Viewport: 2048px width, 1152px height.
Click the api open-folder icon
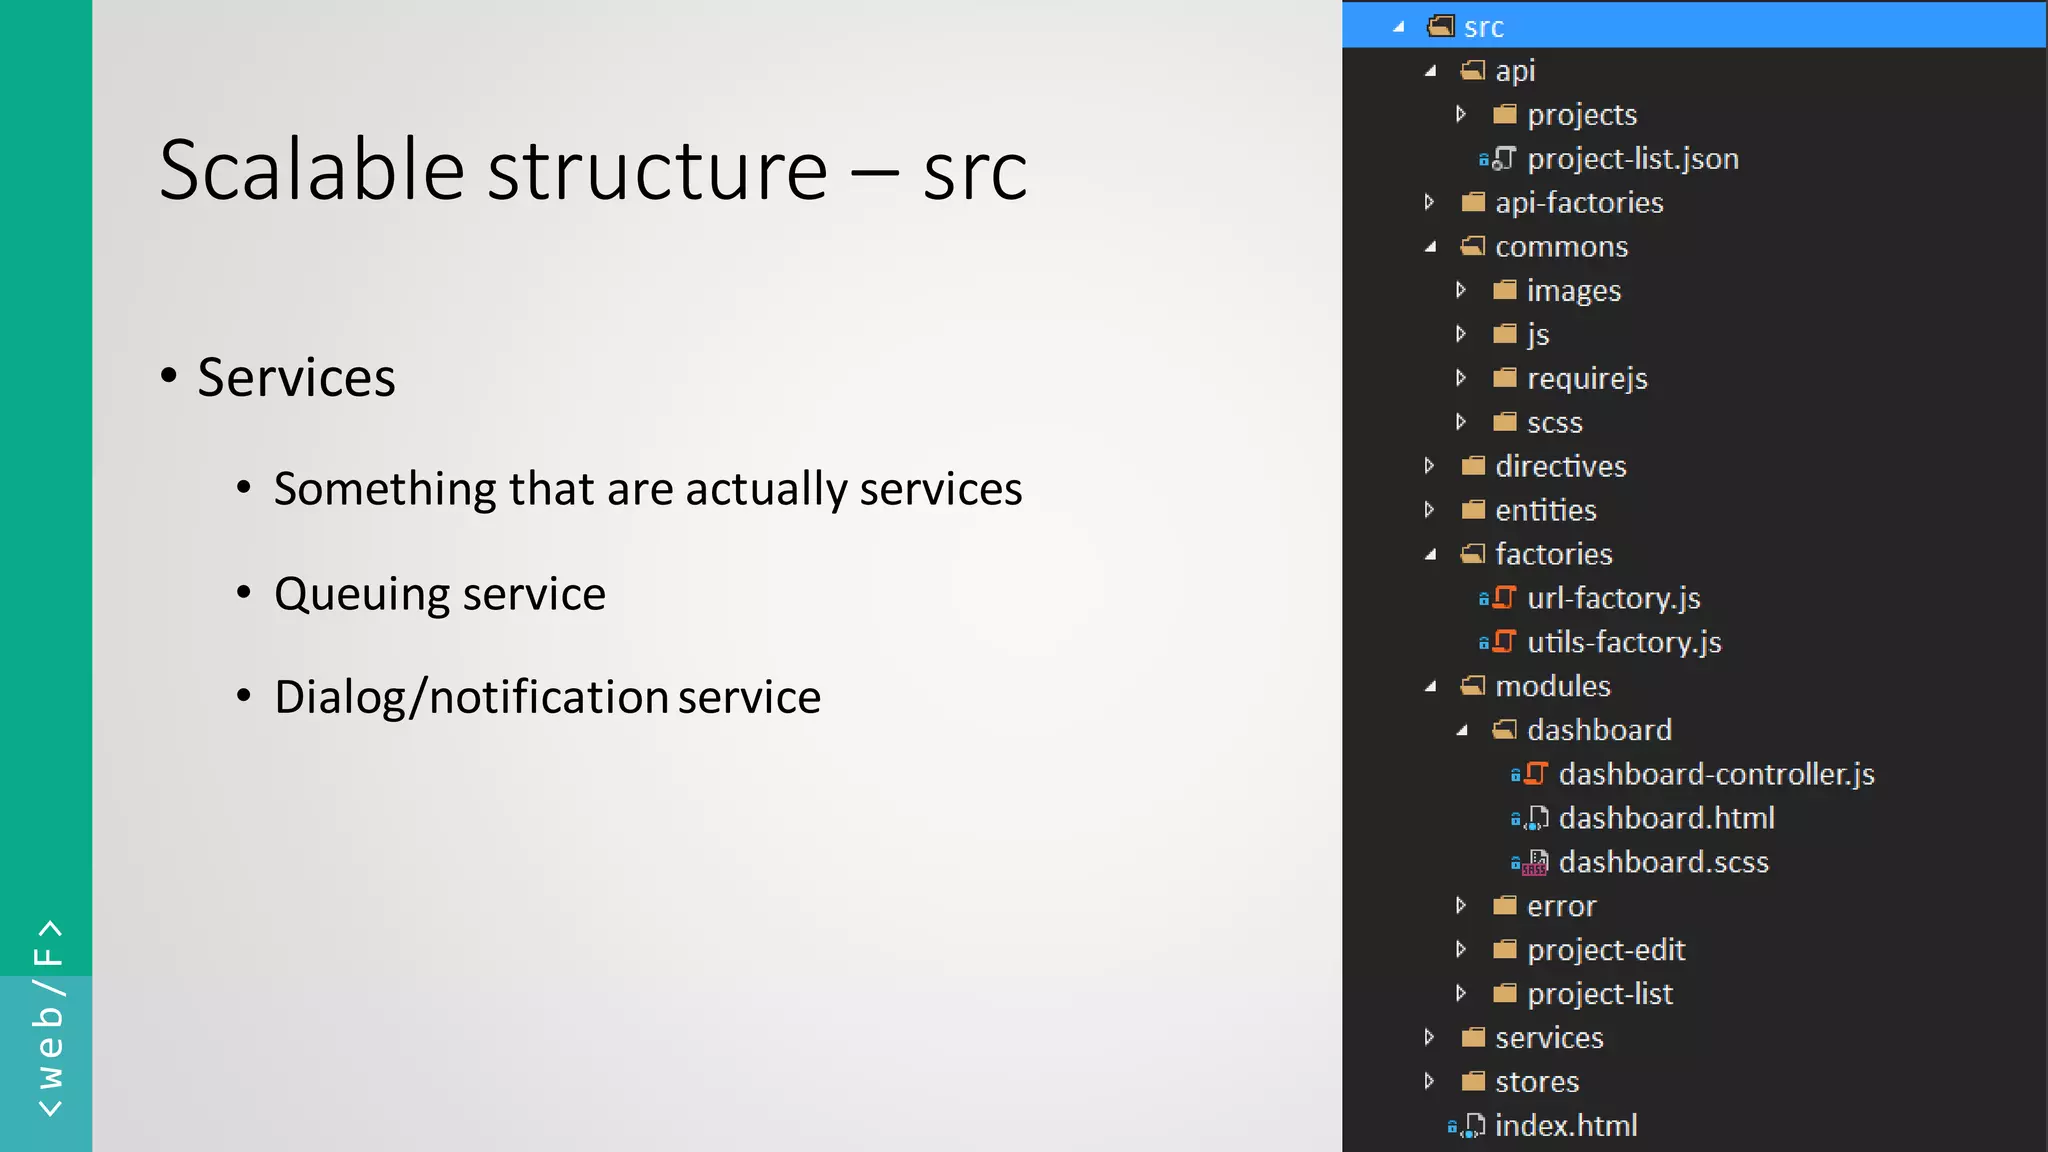pos(1473,70)
